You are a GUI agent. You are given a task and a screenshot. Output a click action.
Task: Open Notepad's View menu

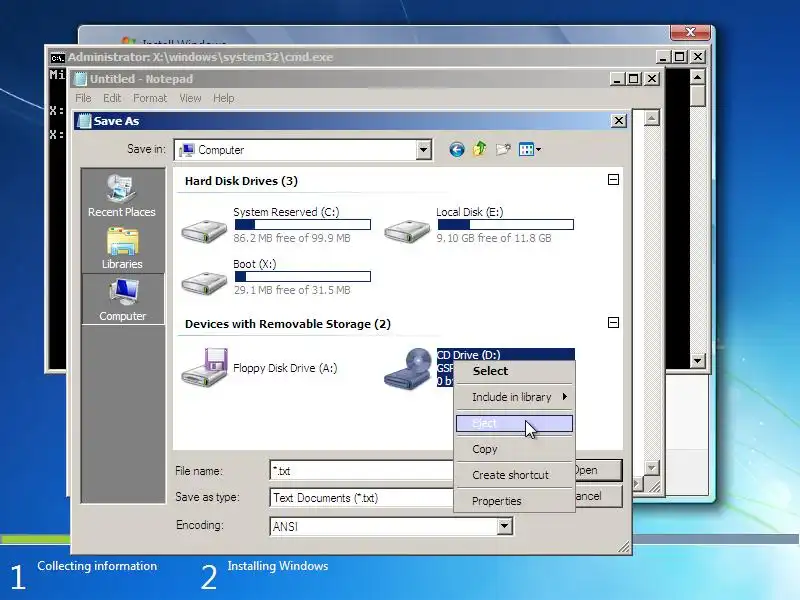190,98
